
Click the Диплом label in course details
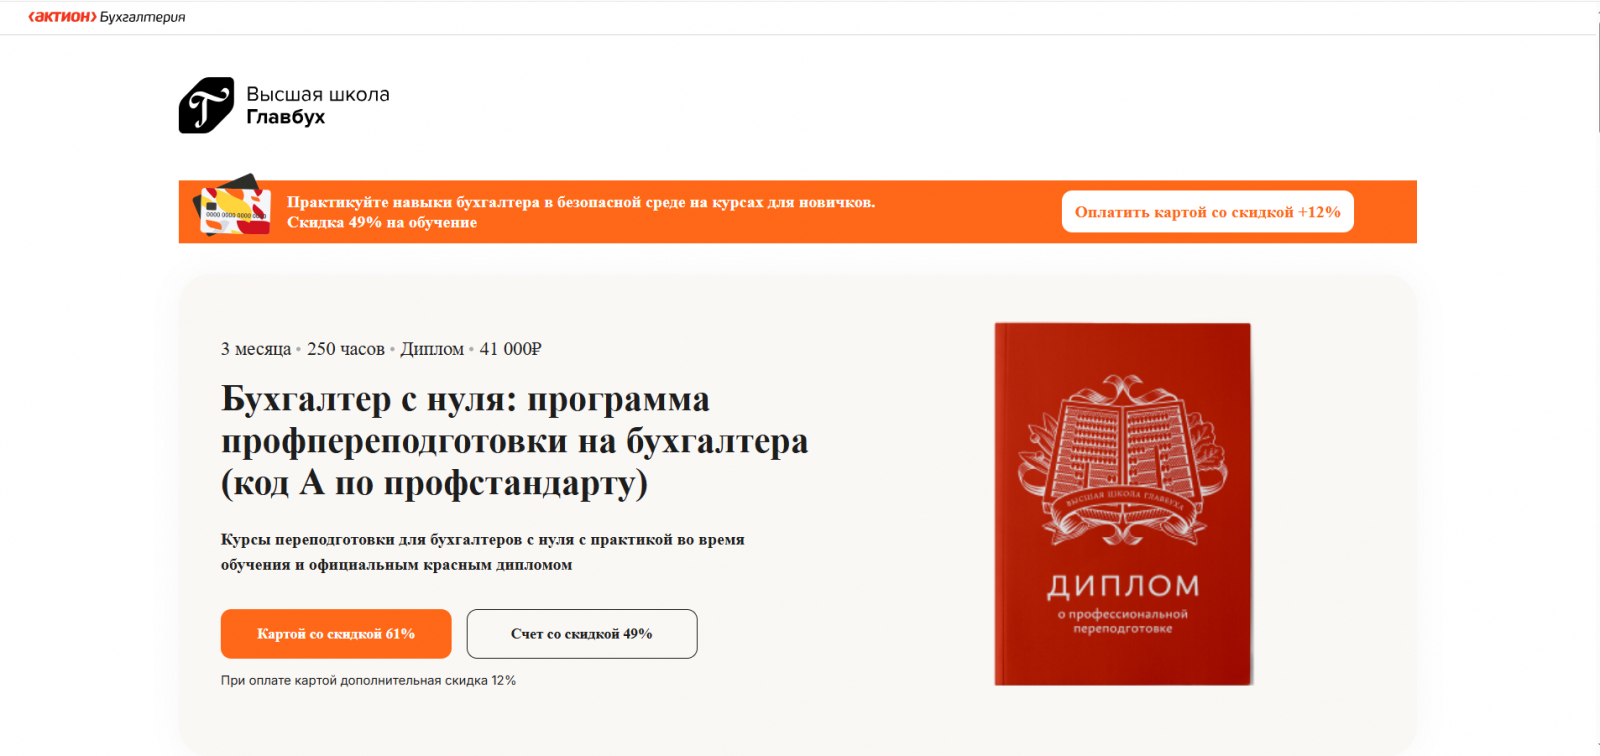432,349
